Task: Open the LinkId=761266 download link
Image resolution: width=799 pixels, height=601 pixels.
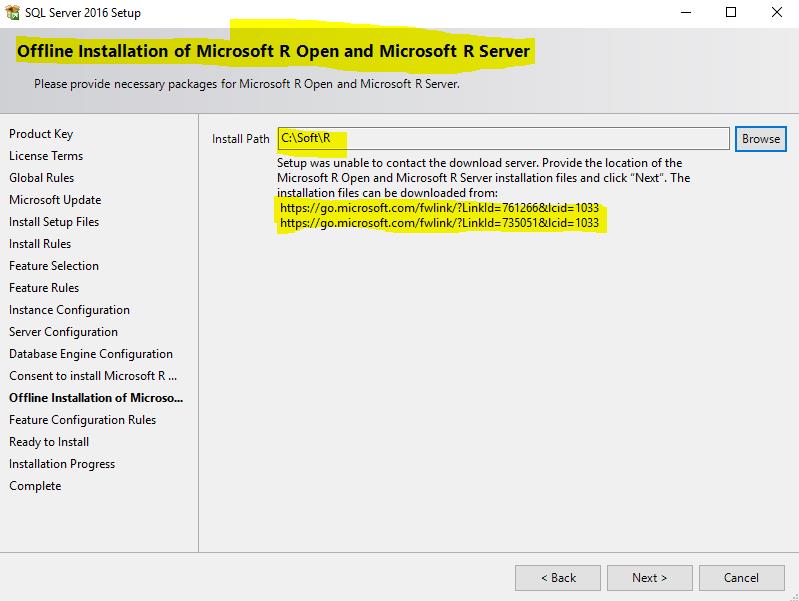Action: [x=439, y=208]
